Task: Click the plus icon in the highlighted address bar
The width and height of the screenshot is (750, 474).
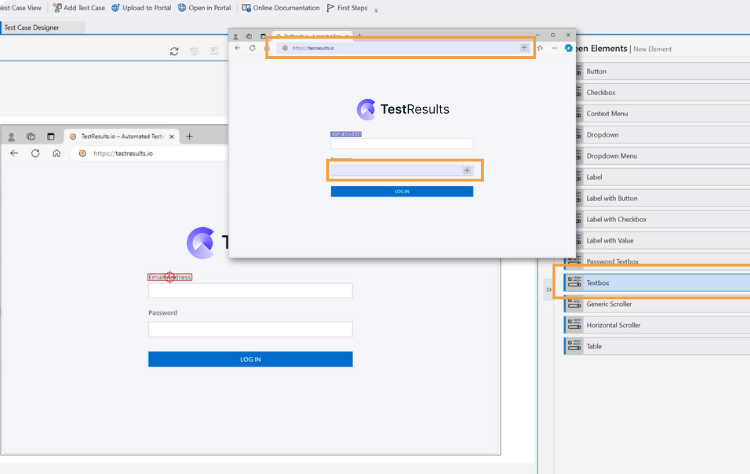Action: click(x=524, y=47)
